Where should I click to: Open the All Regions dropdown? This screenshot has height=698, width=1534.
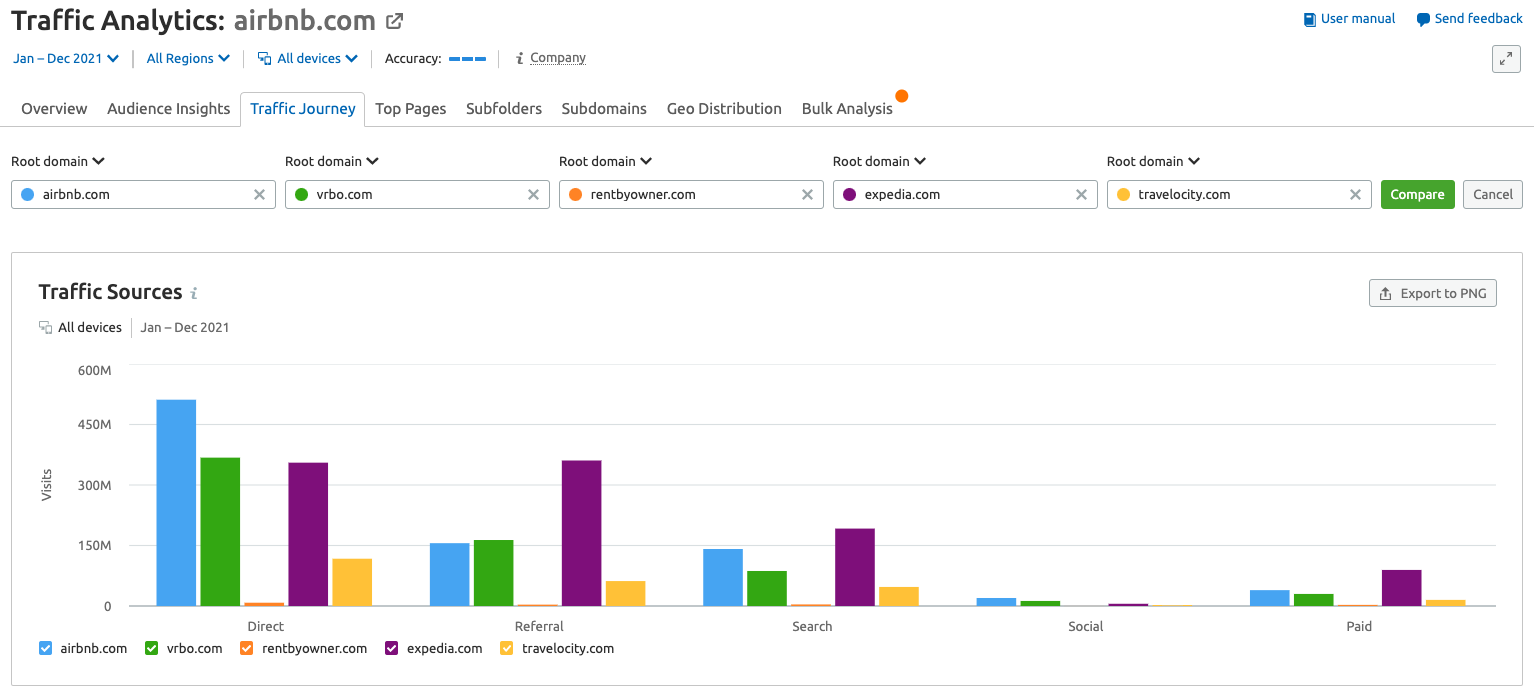(188, 59)
